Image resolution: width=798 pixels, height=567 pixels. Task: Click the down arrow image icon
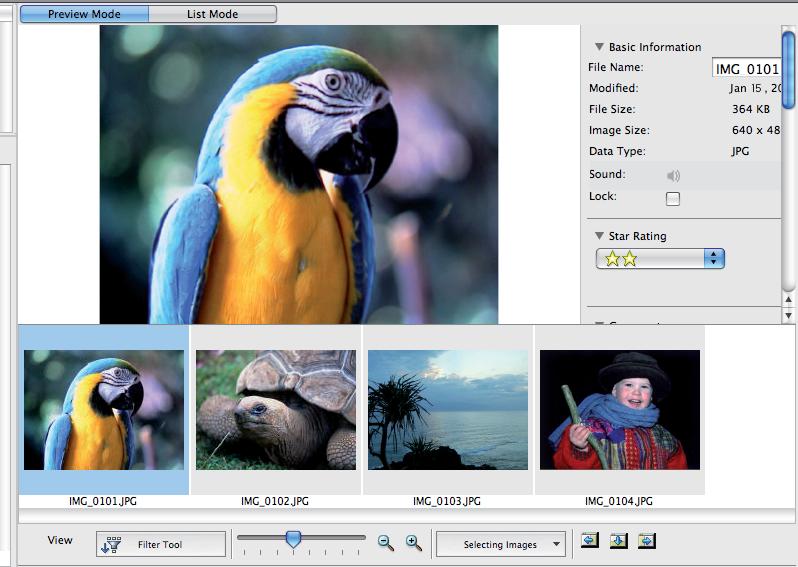618,540
